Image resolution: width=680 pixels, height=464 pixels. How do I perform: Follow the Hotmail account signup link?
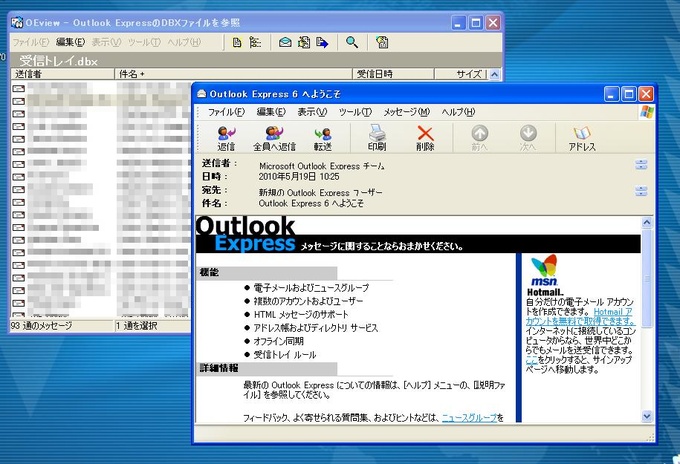[x=580, y=317]
